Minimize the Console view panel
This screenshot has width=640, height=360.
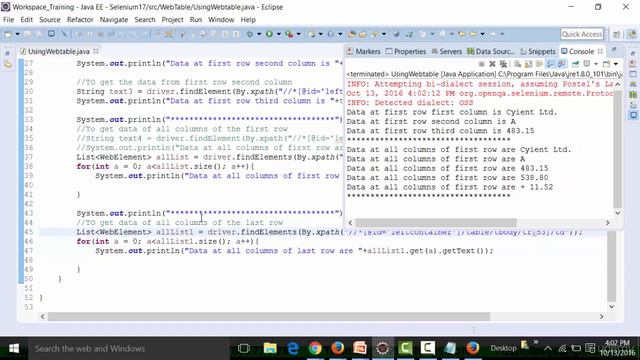point(614,50)
